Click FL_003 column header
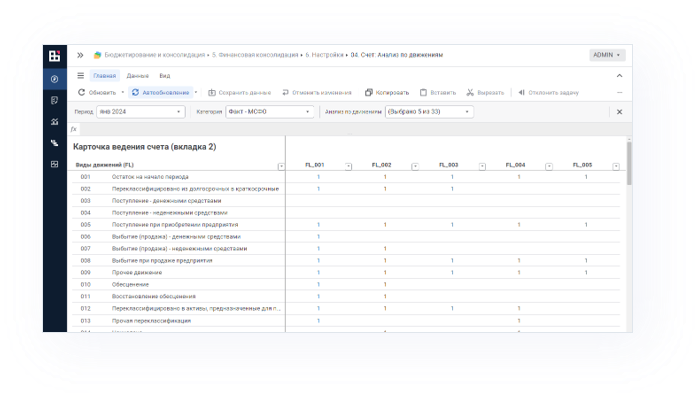700x398 pixels. coord(449,165)
